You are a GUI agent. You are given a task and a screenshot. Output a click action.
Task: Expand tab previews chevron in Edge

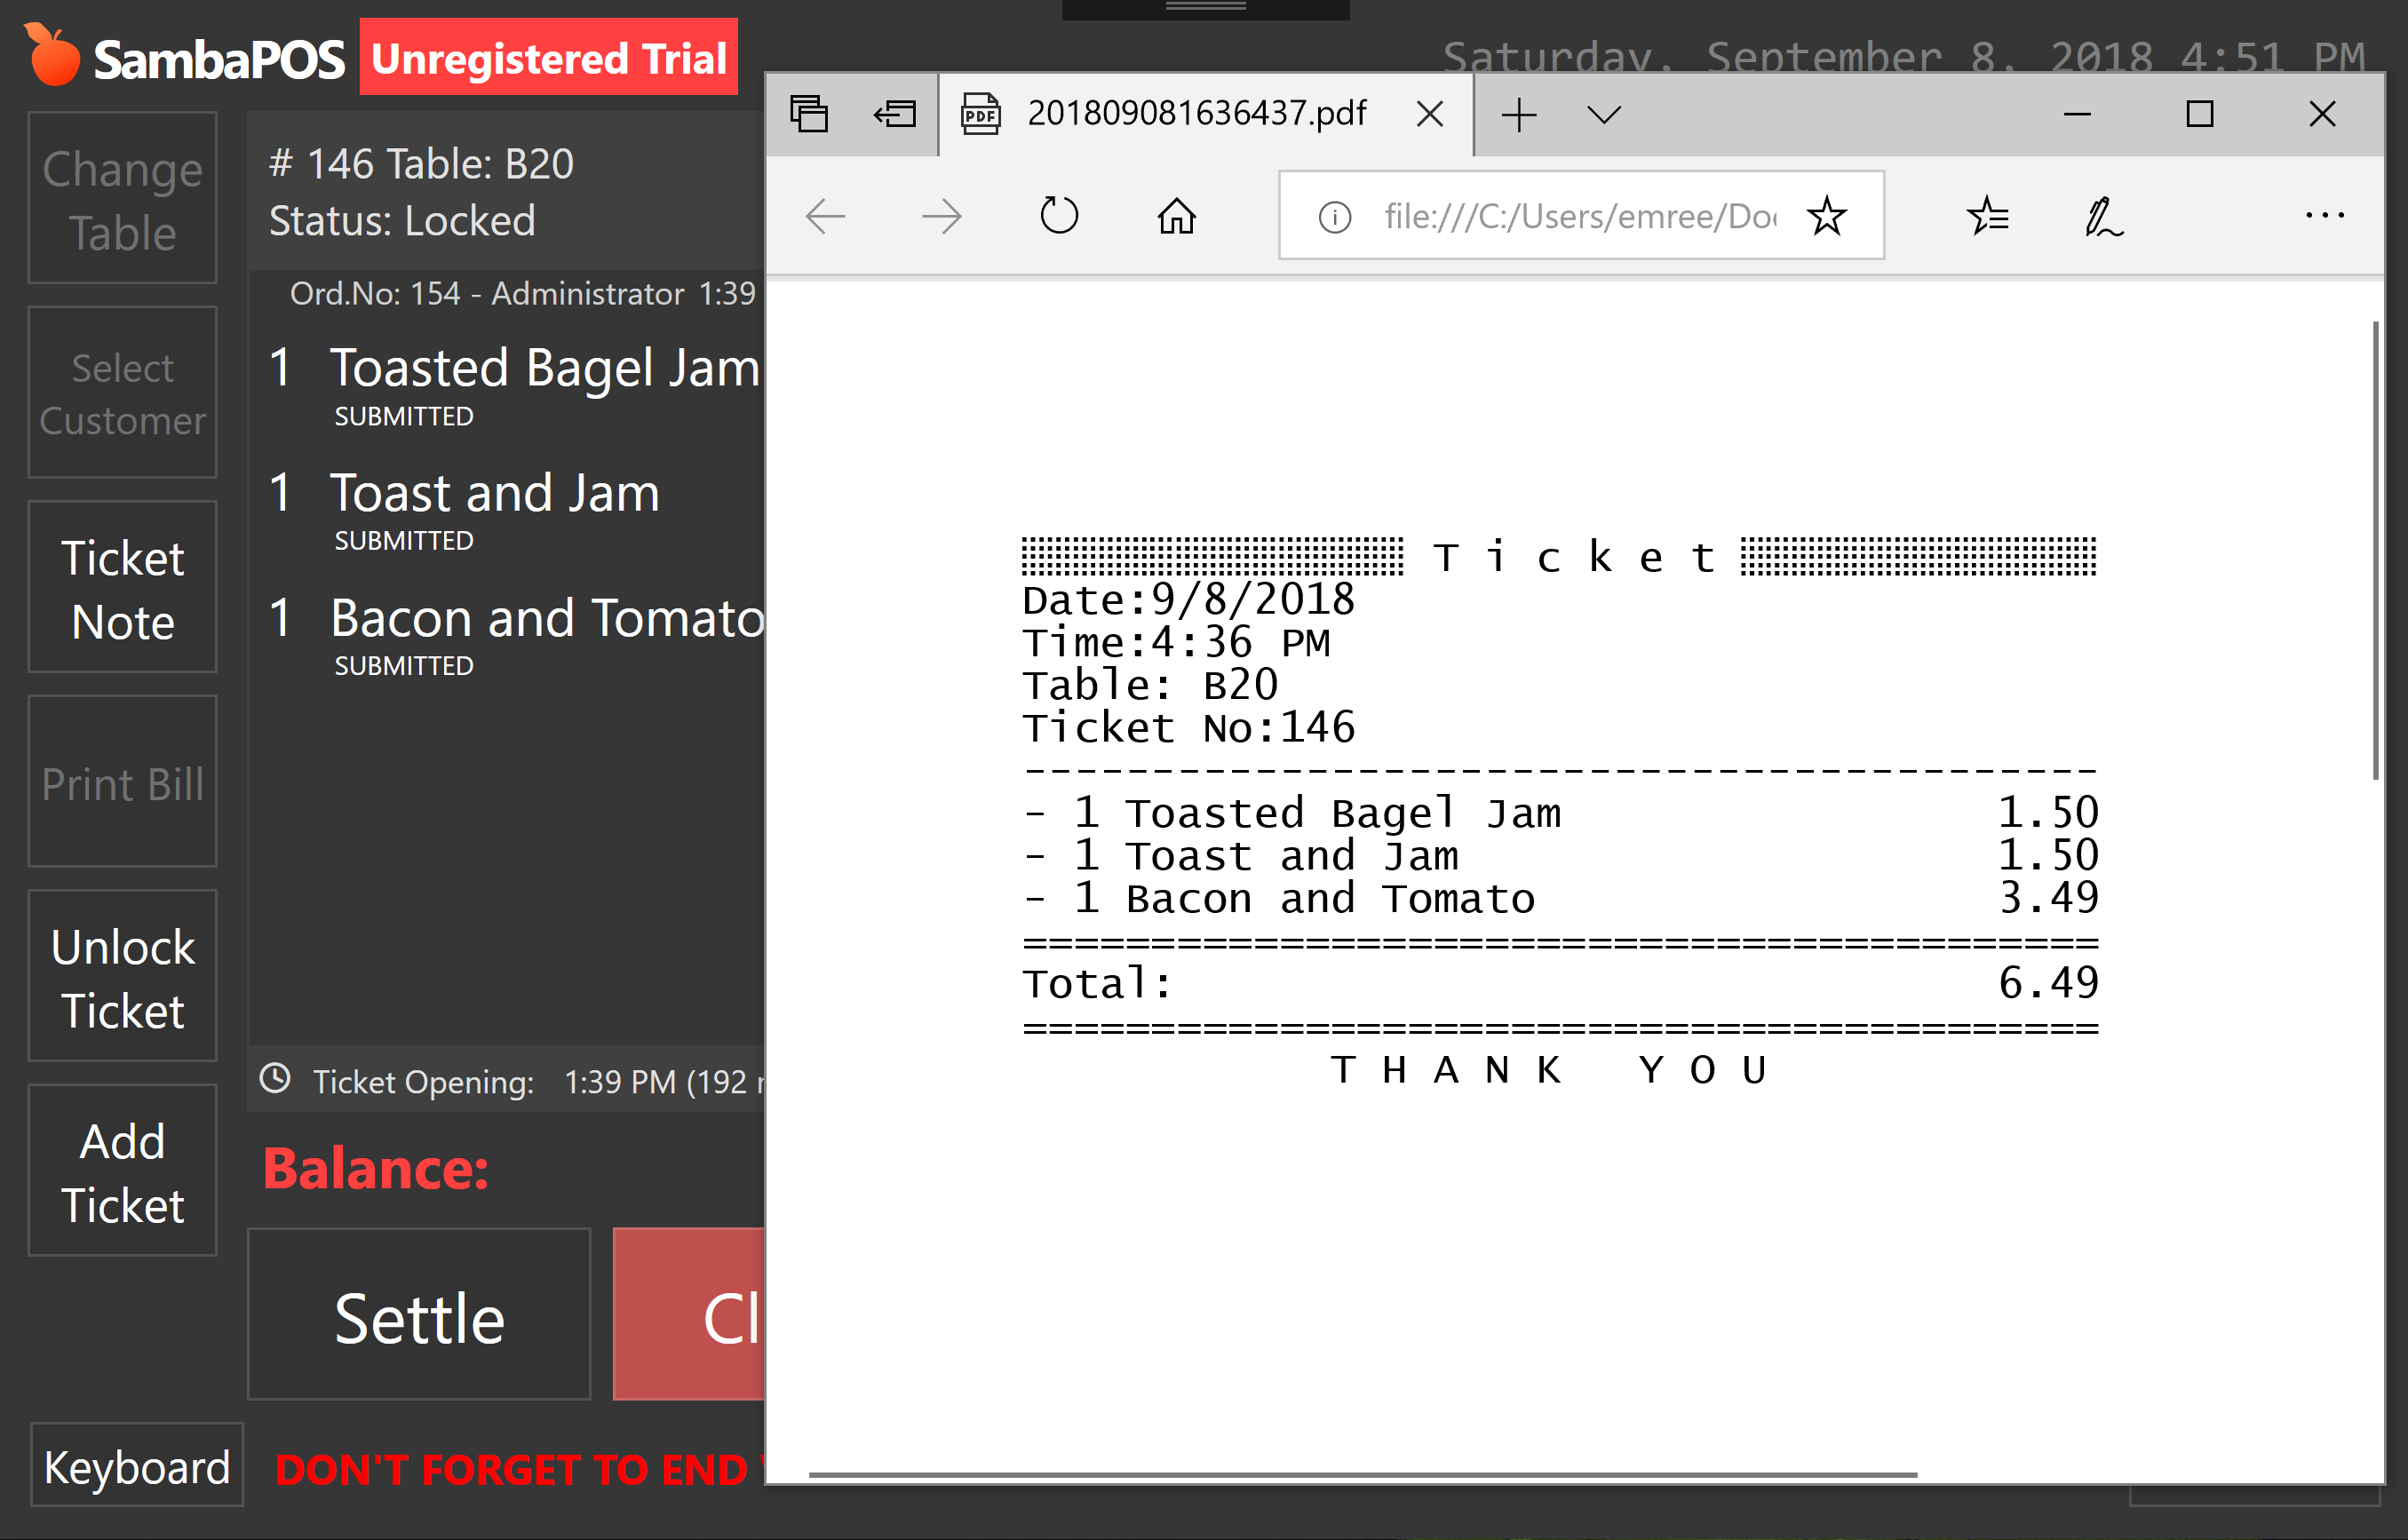click(1604, 114)
